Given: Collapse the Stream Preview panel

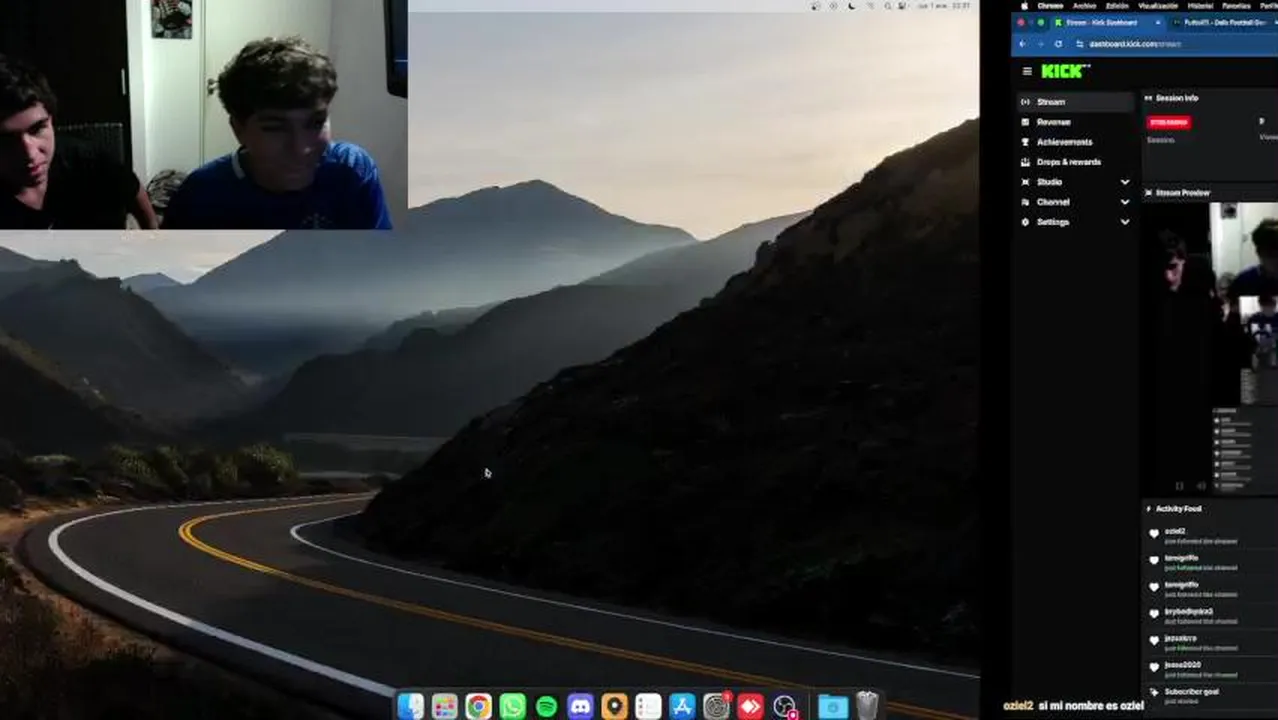Looking at the screenshot, I should click(x=1149, y=192).
